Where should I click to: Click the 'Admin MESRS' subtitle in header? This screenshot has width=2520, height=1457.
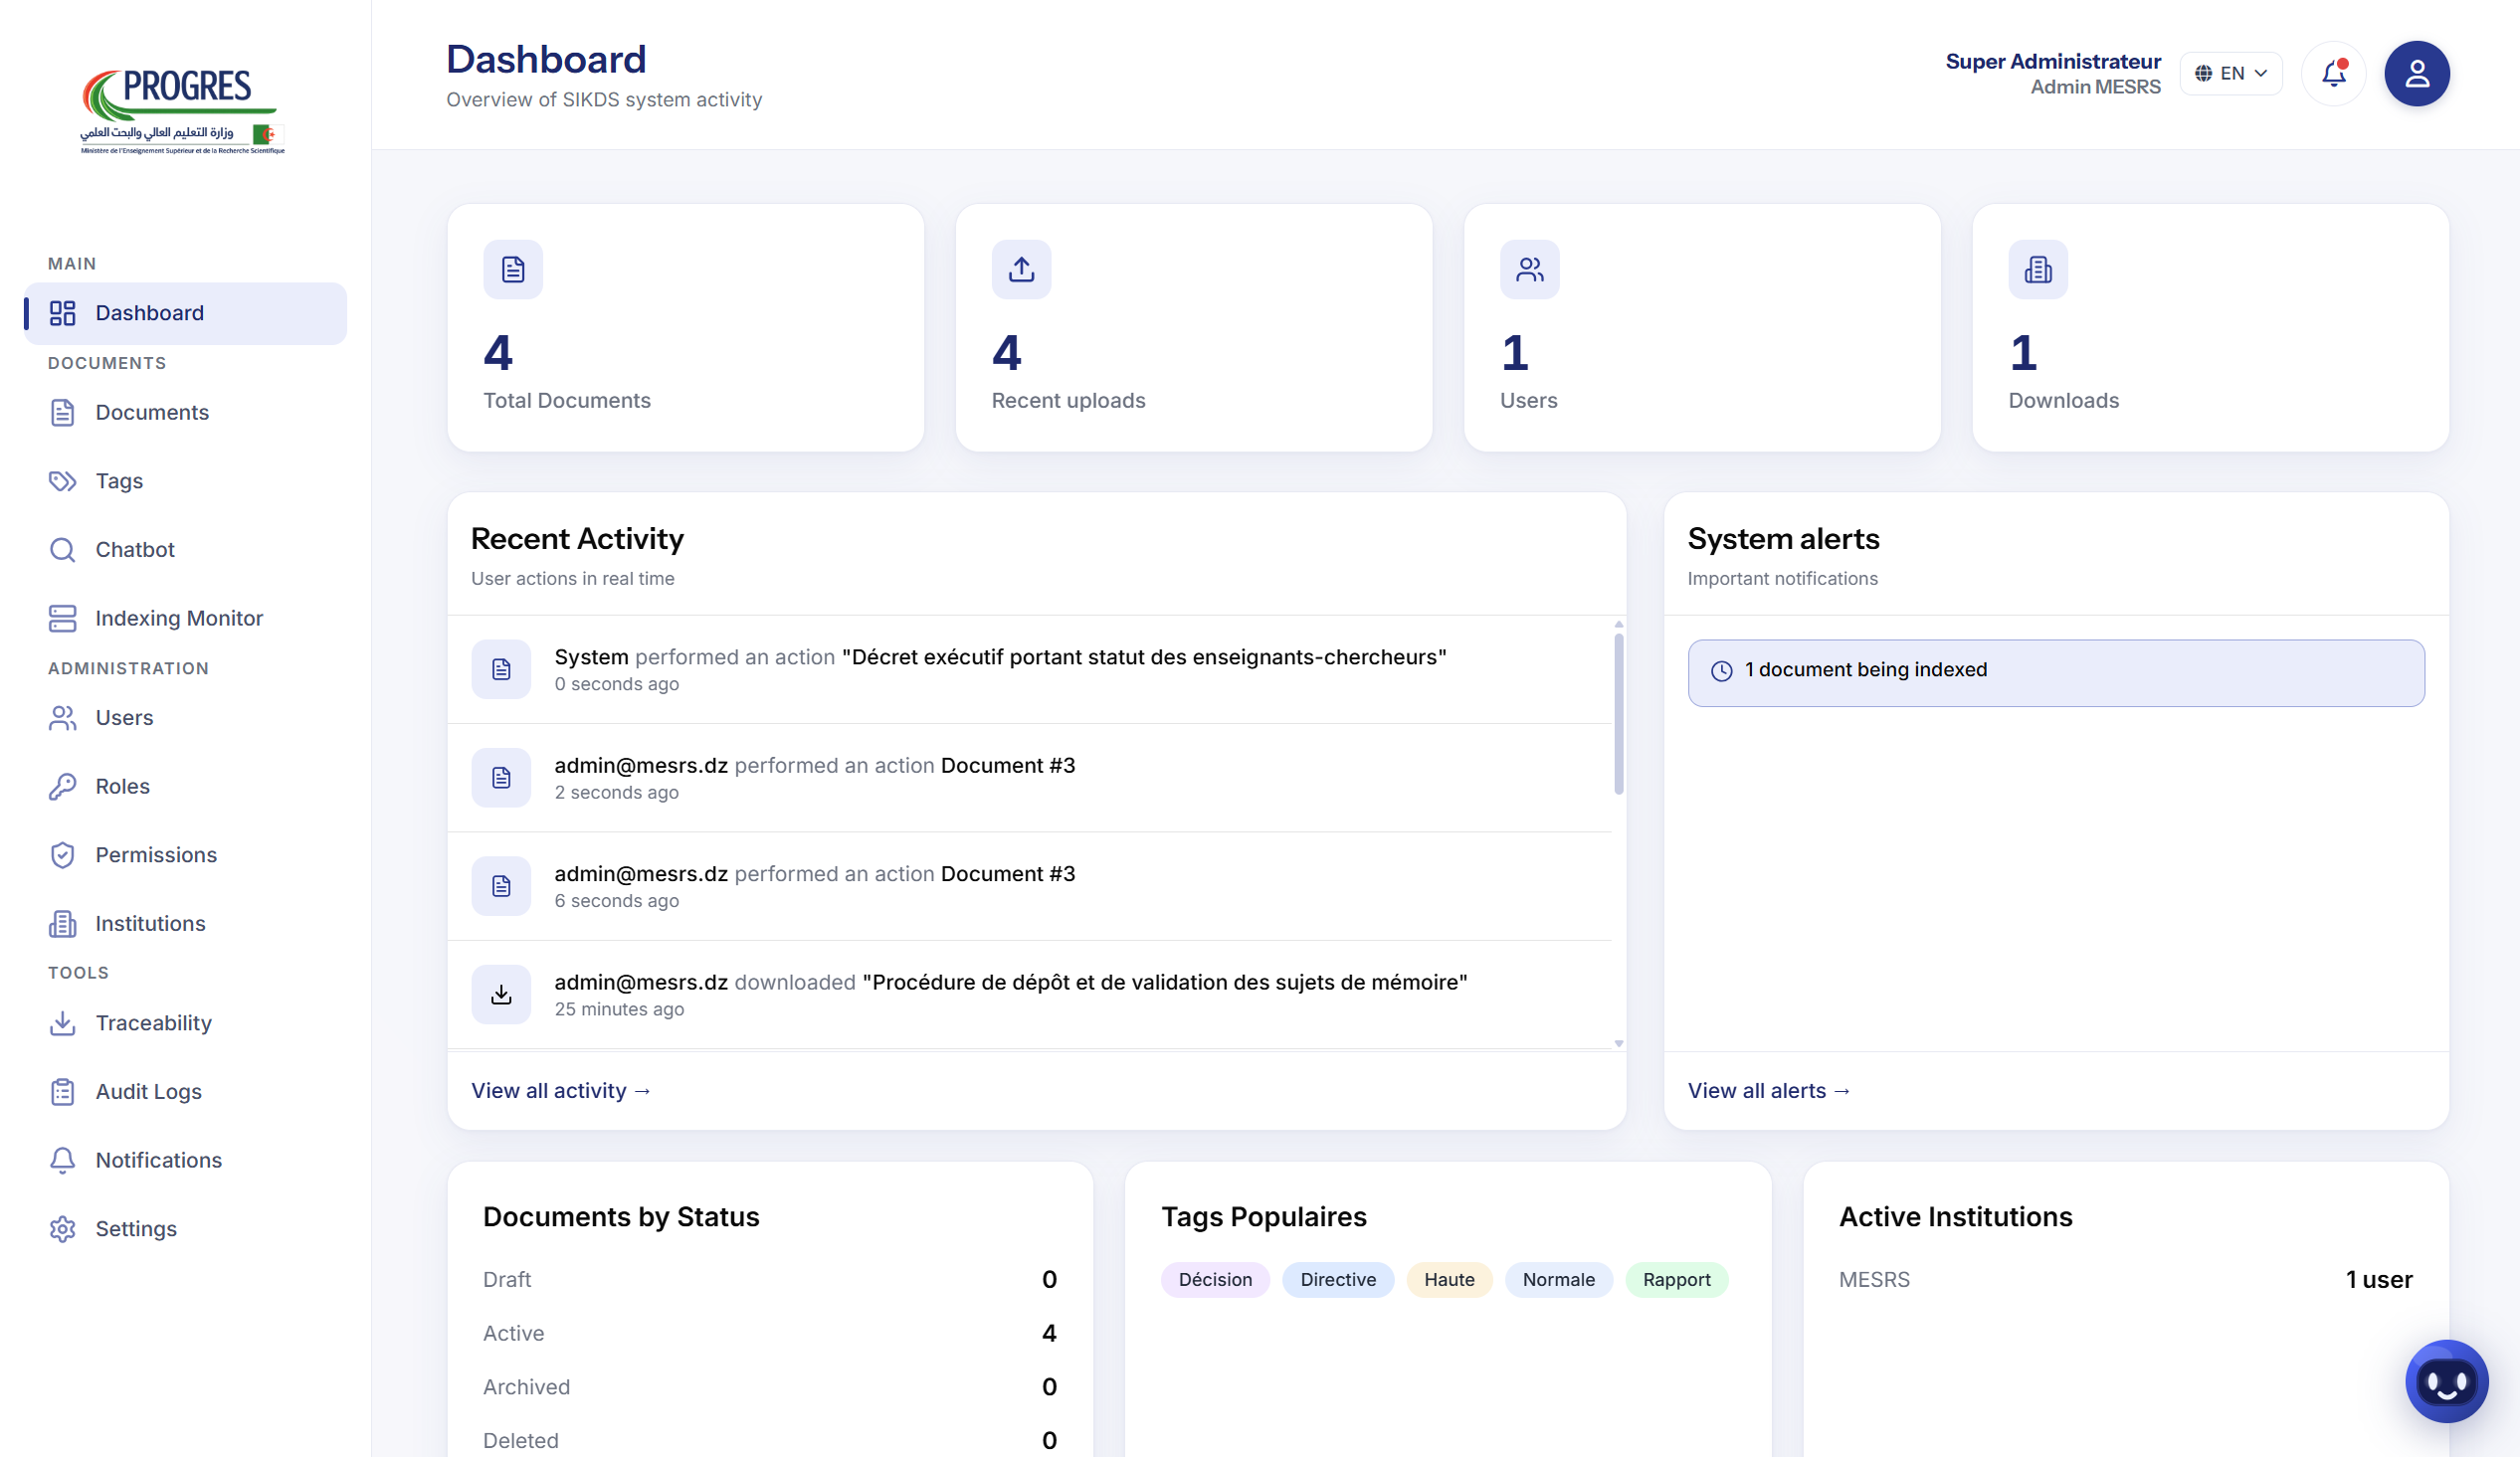click(2095, 87)
